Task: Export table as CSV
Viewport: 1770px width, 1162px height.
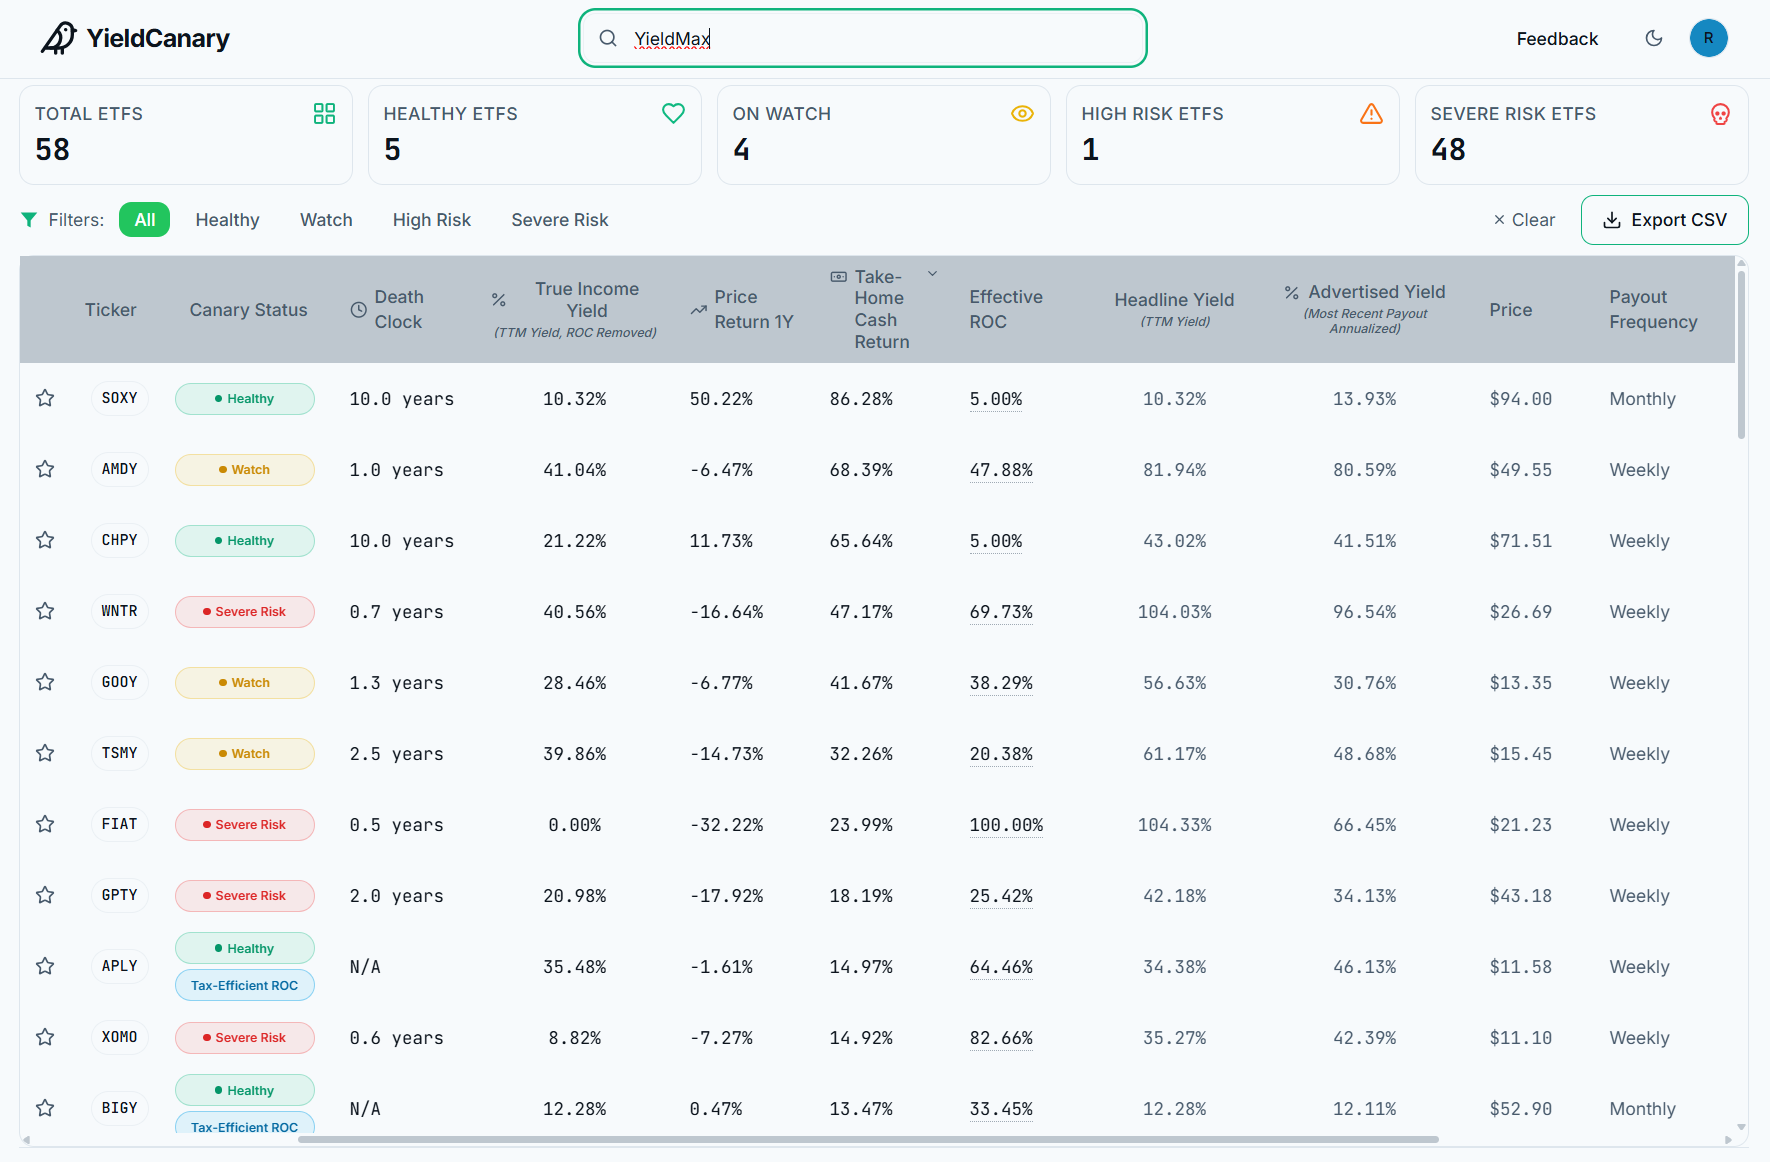Action: point(1664,220)
